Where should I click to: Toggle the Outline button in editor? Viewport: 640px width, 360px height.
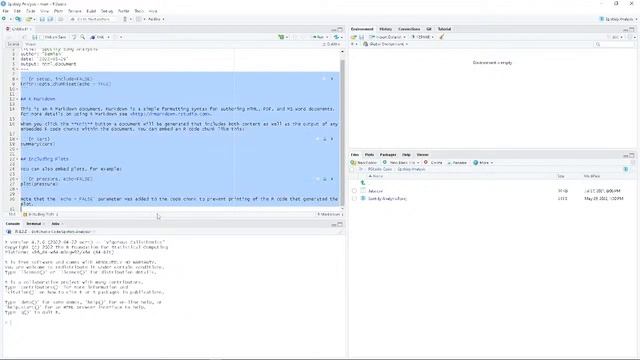point(331,44)
